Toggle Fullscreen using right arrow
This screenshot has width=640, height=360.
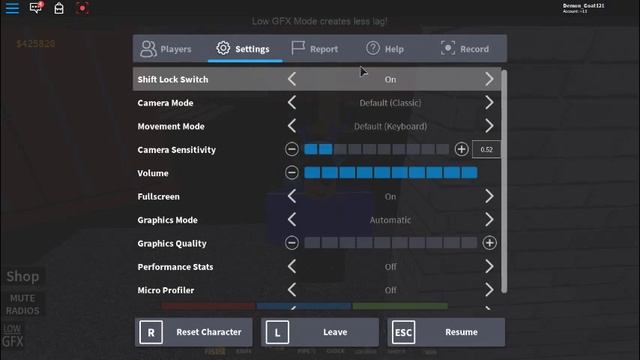click(x=489, y=196)
